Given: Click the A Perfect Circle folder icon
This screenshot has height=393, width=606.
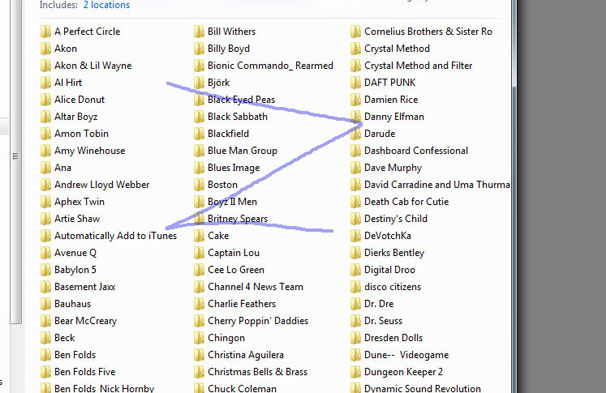Looking at the screenshot, I should [46, 31].
